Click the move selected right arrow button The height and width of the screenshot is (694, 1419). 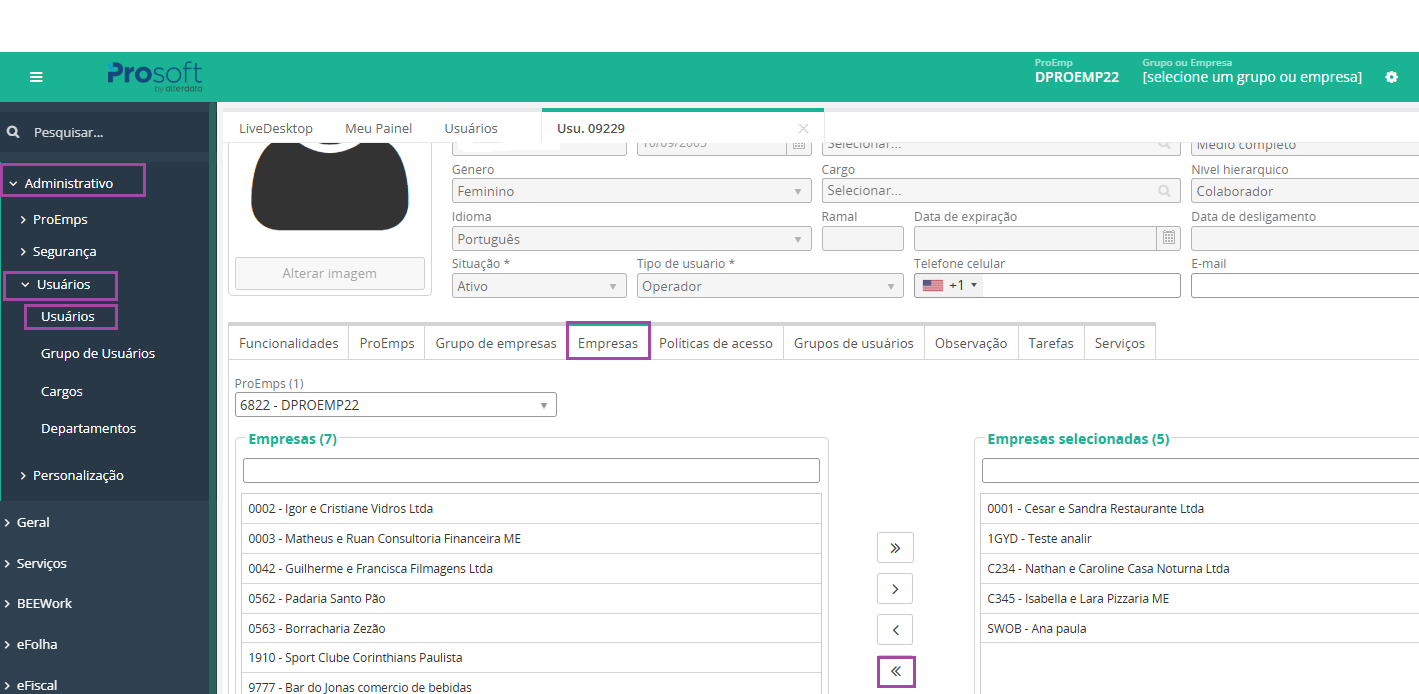(895, 589)
